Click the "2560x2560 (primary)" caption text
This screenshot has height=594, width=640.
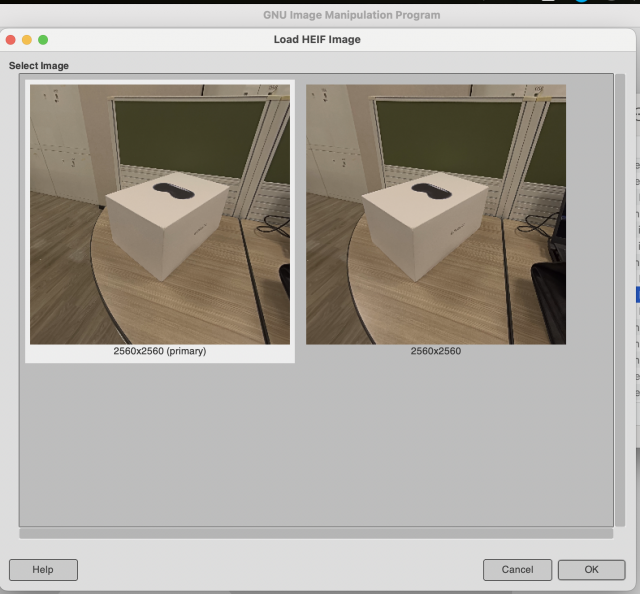[160, 351]
